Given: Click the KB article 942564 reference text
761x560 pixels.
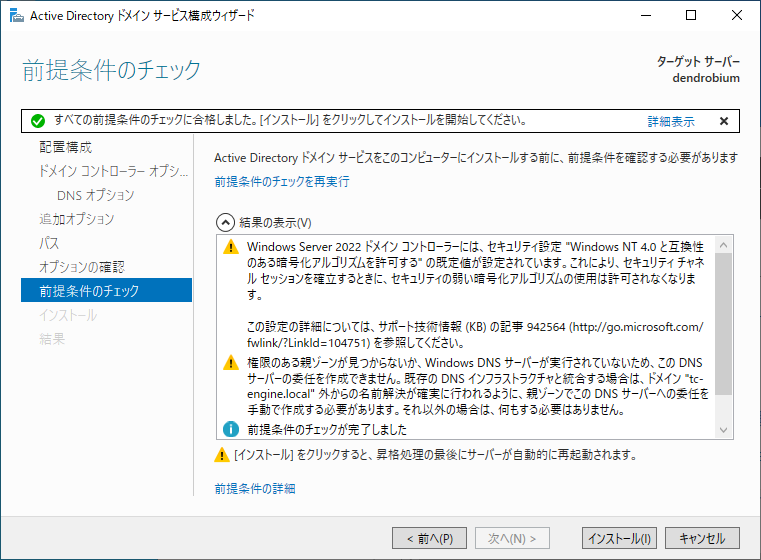Looking at the screenshot, I should point(475,335).
